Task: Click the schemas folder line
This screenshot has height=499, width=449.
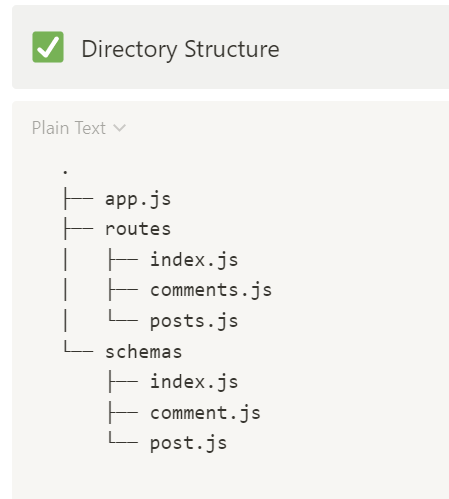Action: [x=144, y=352]
